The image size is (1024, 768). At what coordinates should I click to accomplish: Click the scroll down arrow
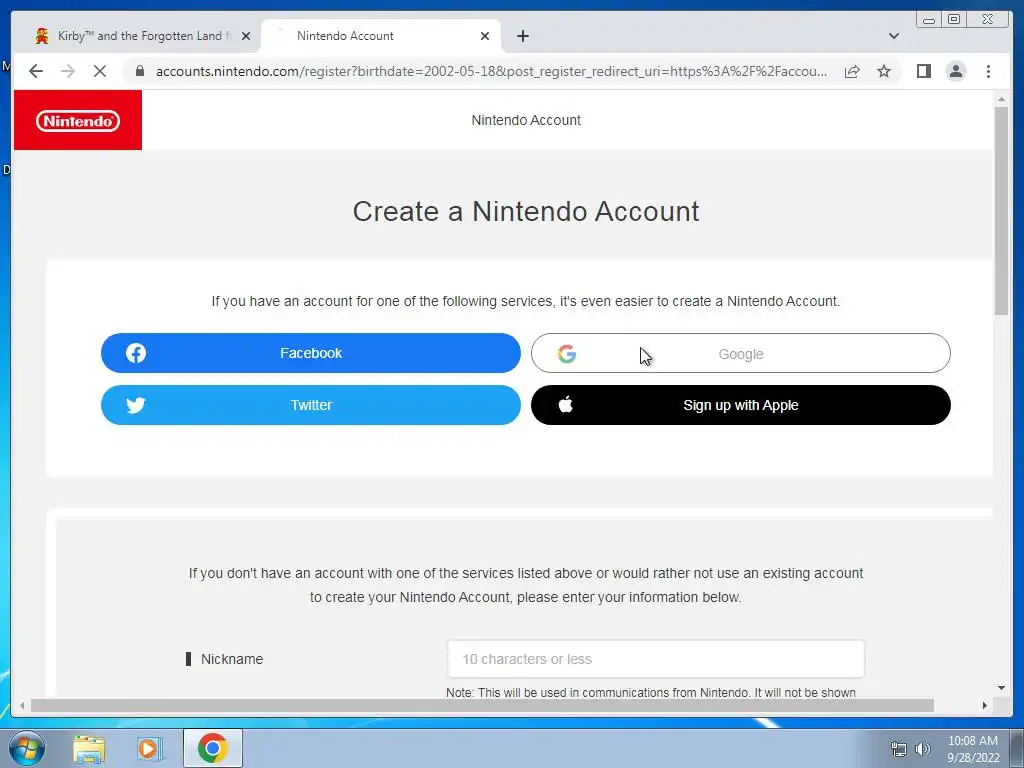click(x=1001, y=688)
